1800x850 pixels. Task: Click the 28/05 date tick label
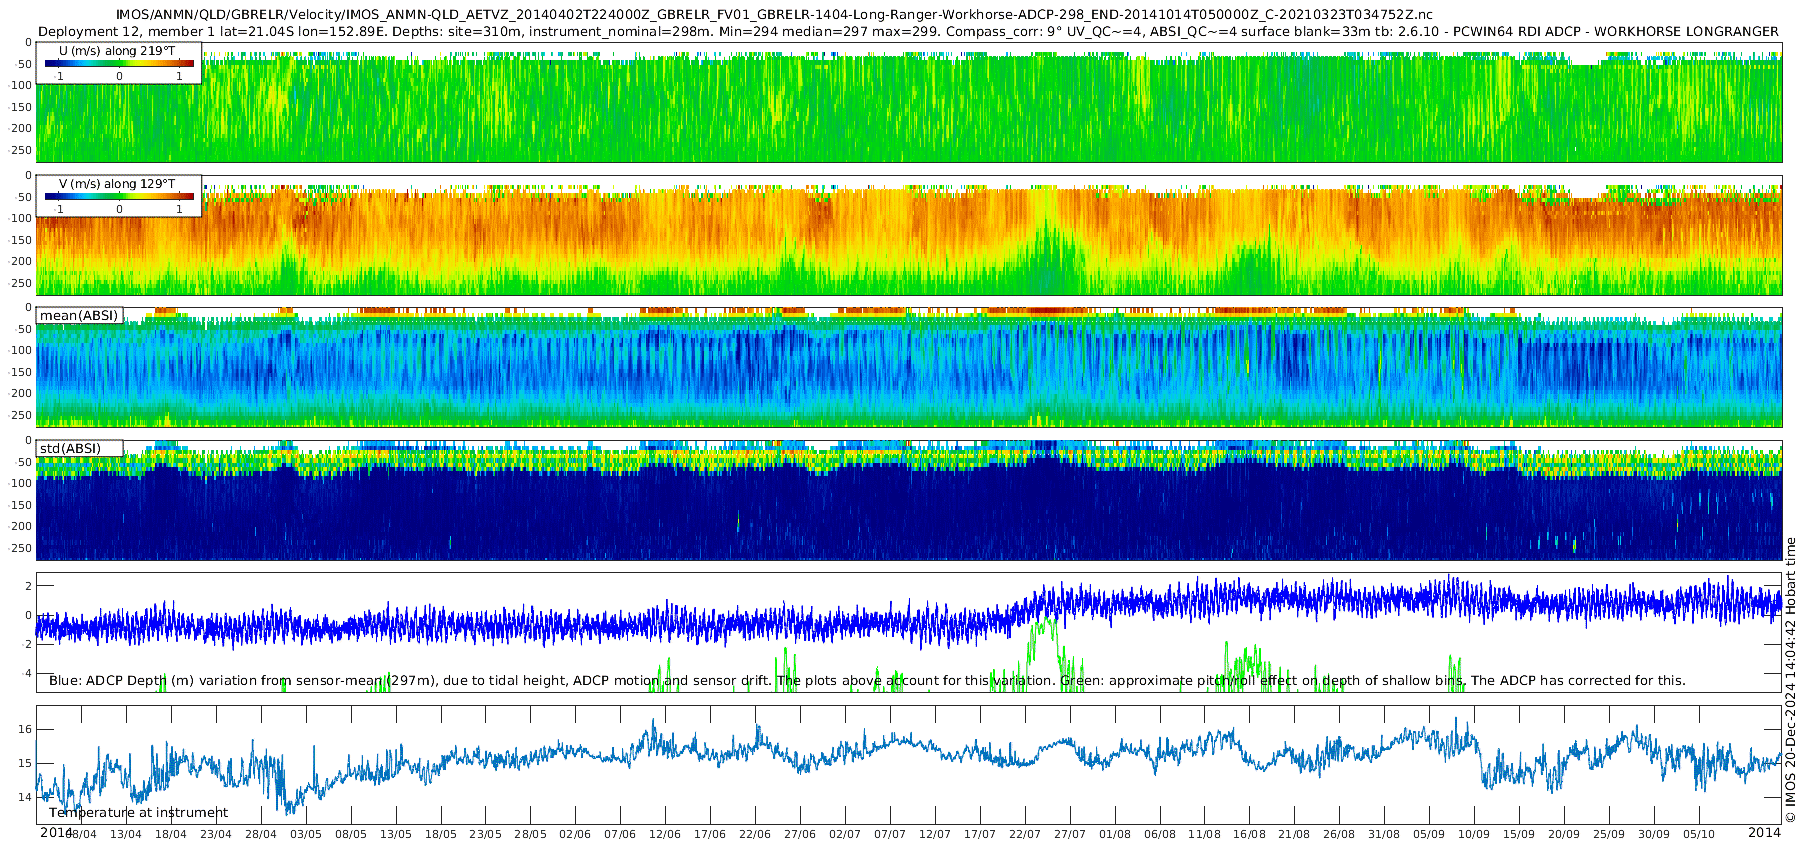(530, 834)
